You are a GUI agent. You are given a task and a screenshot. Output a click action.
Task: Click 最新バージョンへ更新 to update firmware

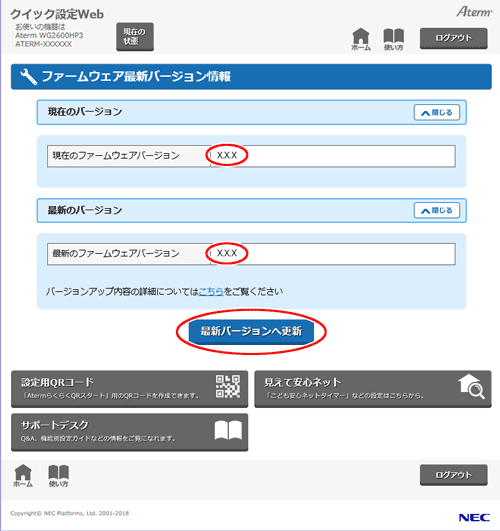251,331
